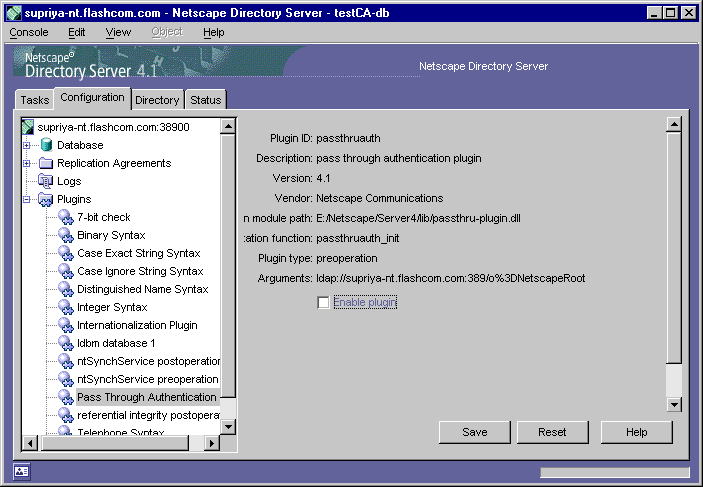Screen dimensions: 703x487
Task: Open the View menu
Action: click(x=118, y=32)
